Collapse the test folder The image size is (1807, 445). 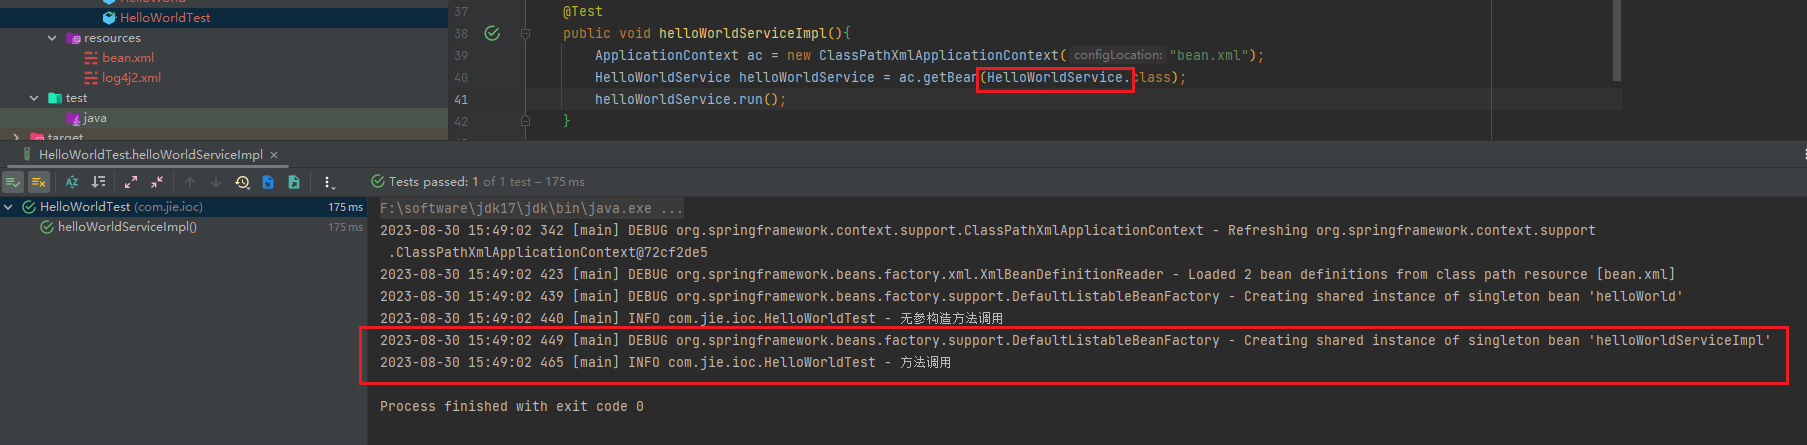coord(34,98)
